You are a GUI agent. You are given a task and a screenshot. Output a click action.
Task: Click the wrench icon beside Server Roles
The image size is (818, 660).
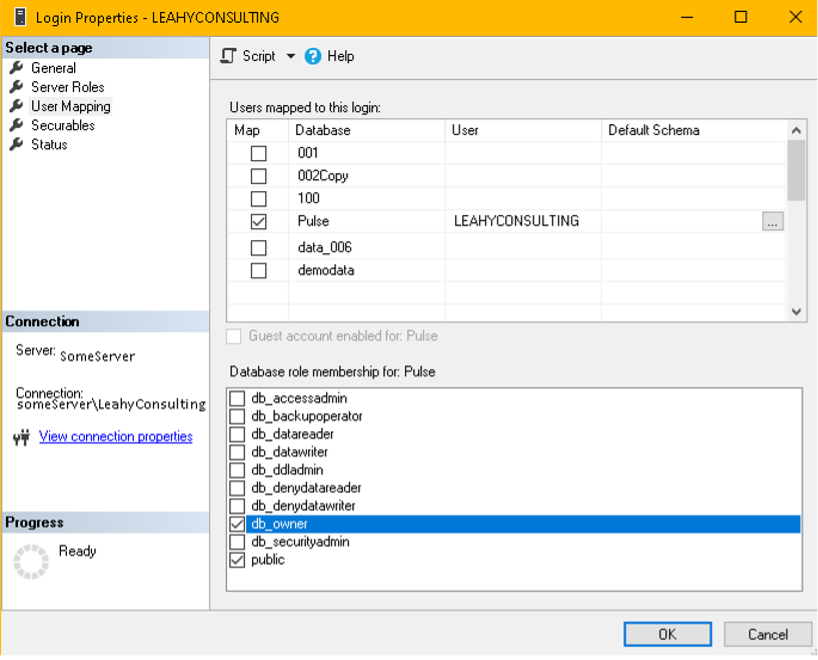(x=17, y=87)
